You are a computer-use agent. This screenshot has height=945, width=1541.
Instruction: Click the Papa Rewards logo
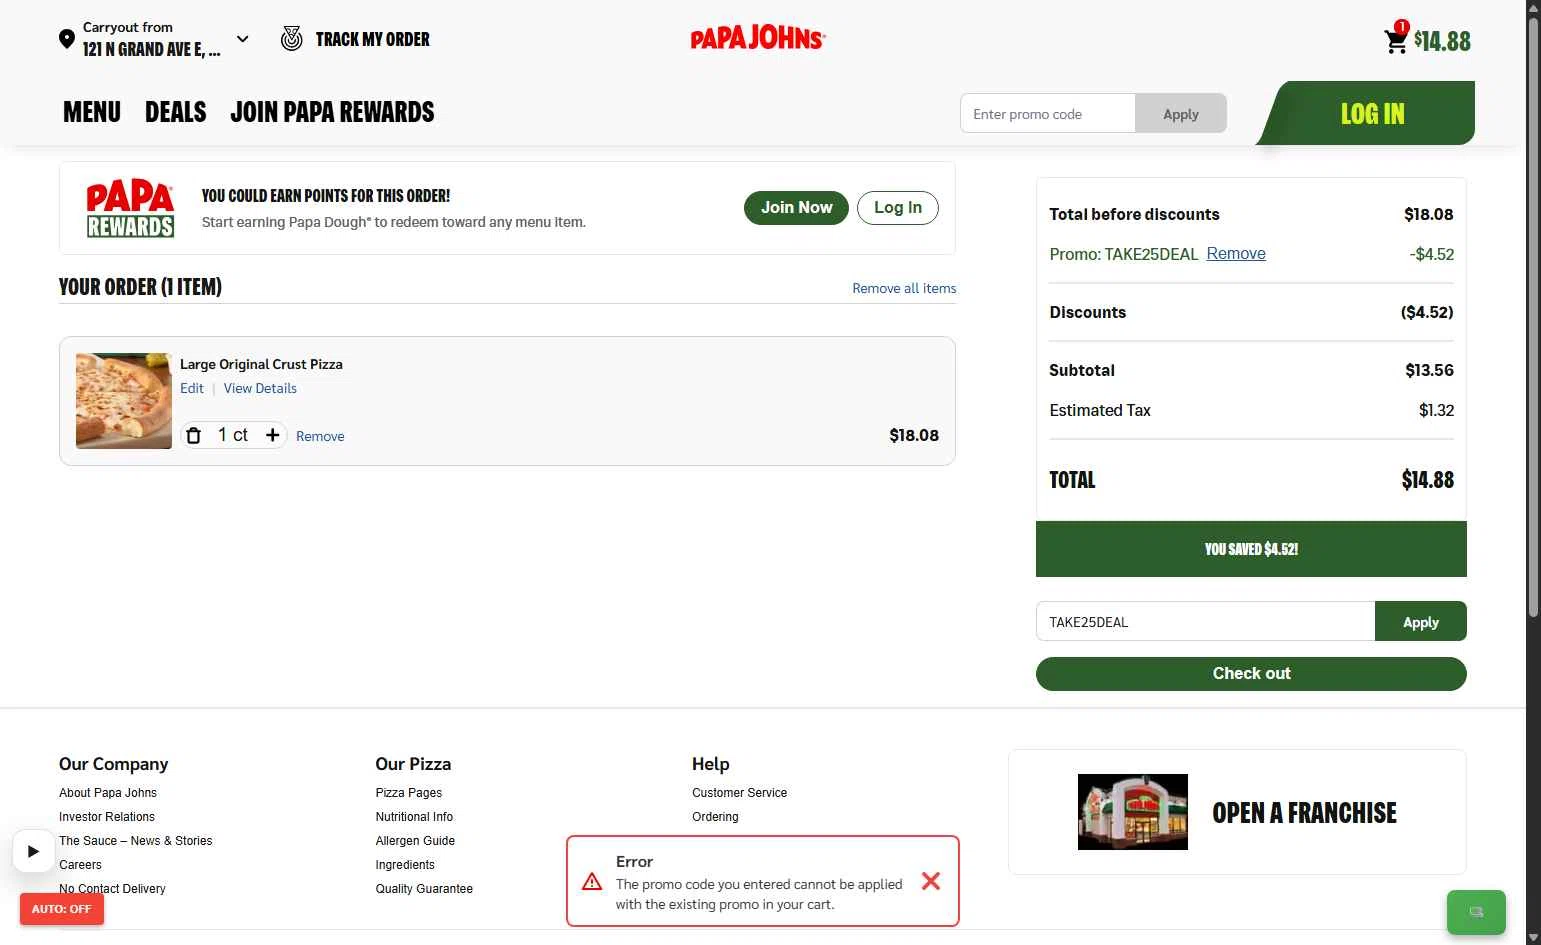coord(130,208)
